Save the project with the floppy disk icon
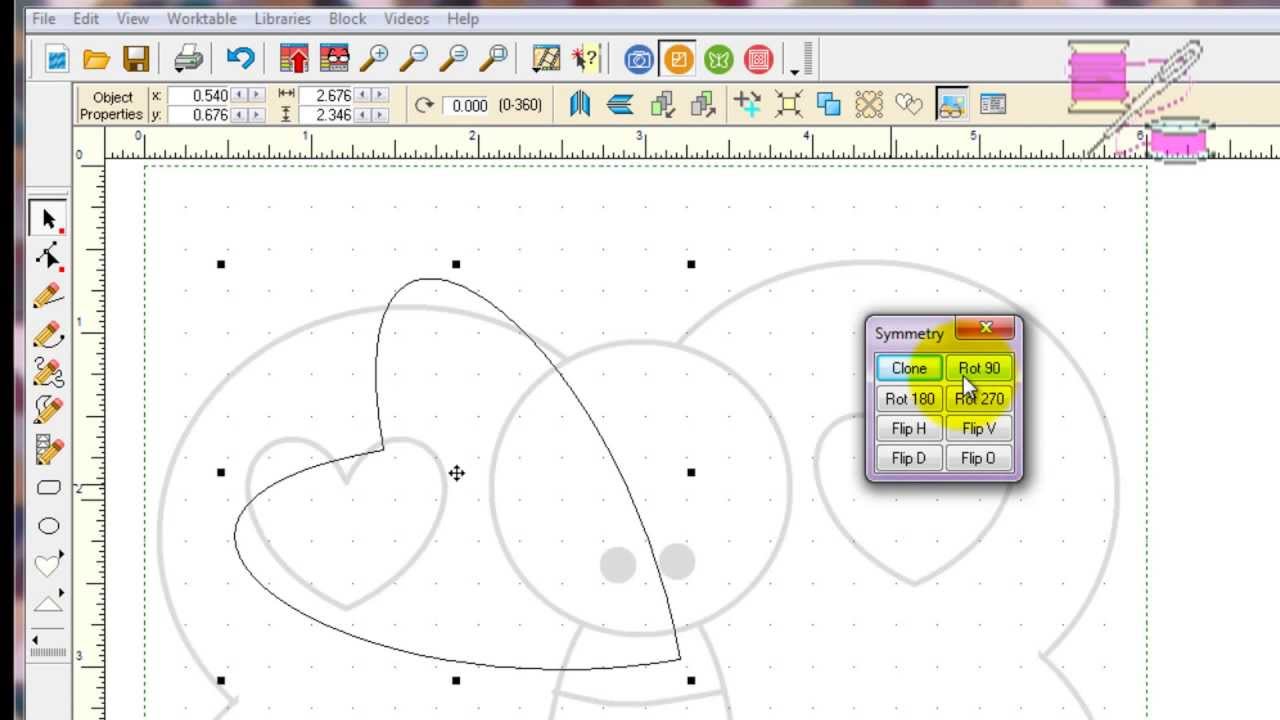The height and width of the screenshot is (720, 1280). pyautogui.click(x=136, y=60)
